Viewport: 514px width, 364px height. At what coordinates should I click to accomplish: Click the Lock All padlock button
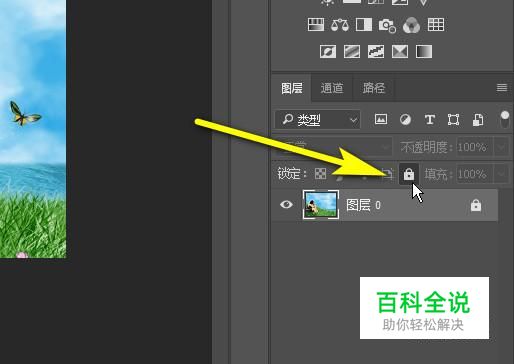tap(409, 174)
